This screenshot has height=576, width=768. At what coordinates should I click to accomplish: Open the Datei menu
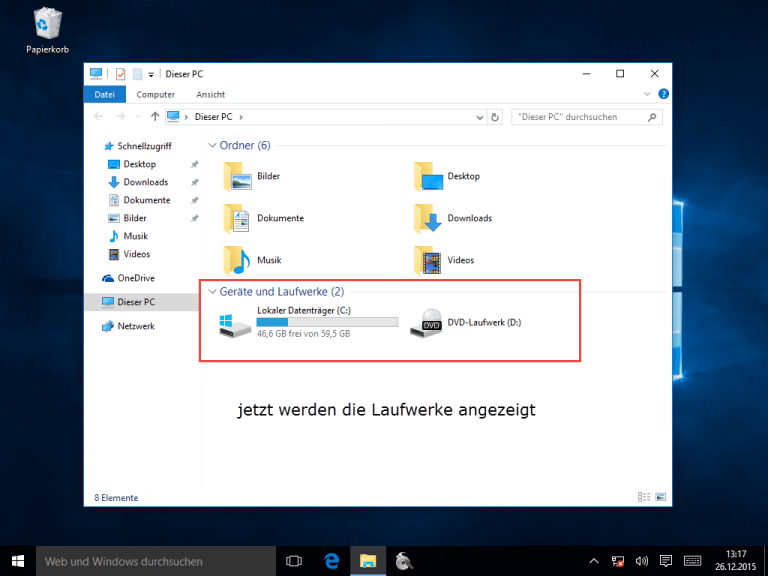(x=105, y=95)
